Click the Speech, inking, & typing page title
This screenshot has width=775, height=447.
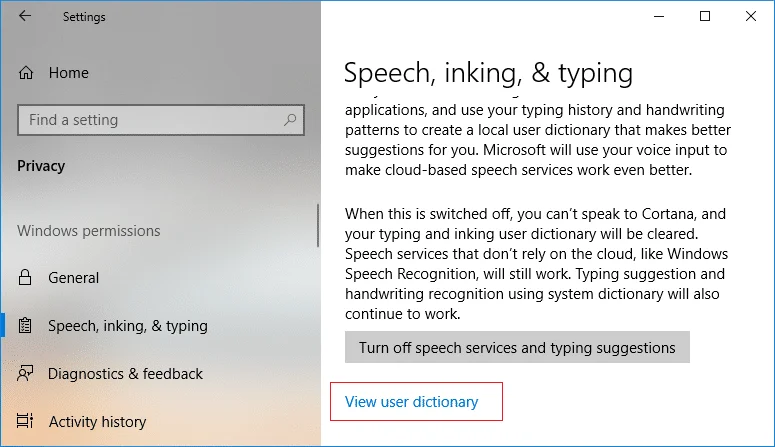pyautogui.click(x=488, y=73)
